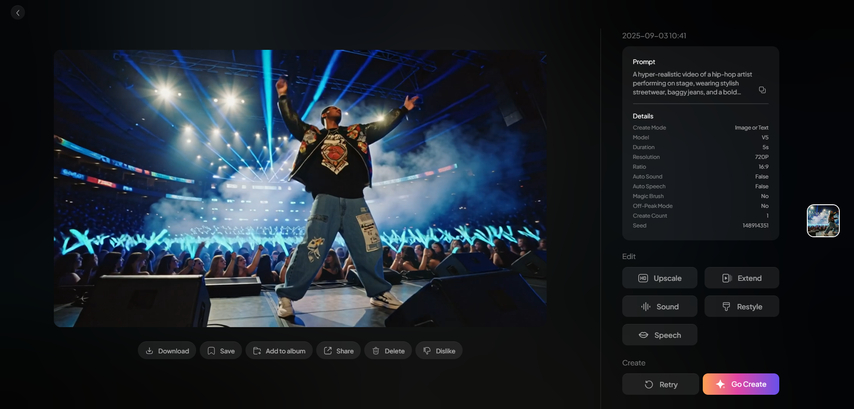Retry the generation
Viewport: 854px width, 409px height.
[x=661, y=384]
